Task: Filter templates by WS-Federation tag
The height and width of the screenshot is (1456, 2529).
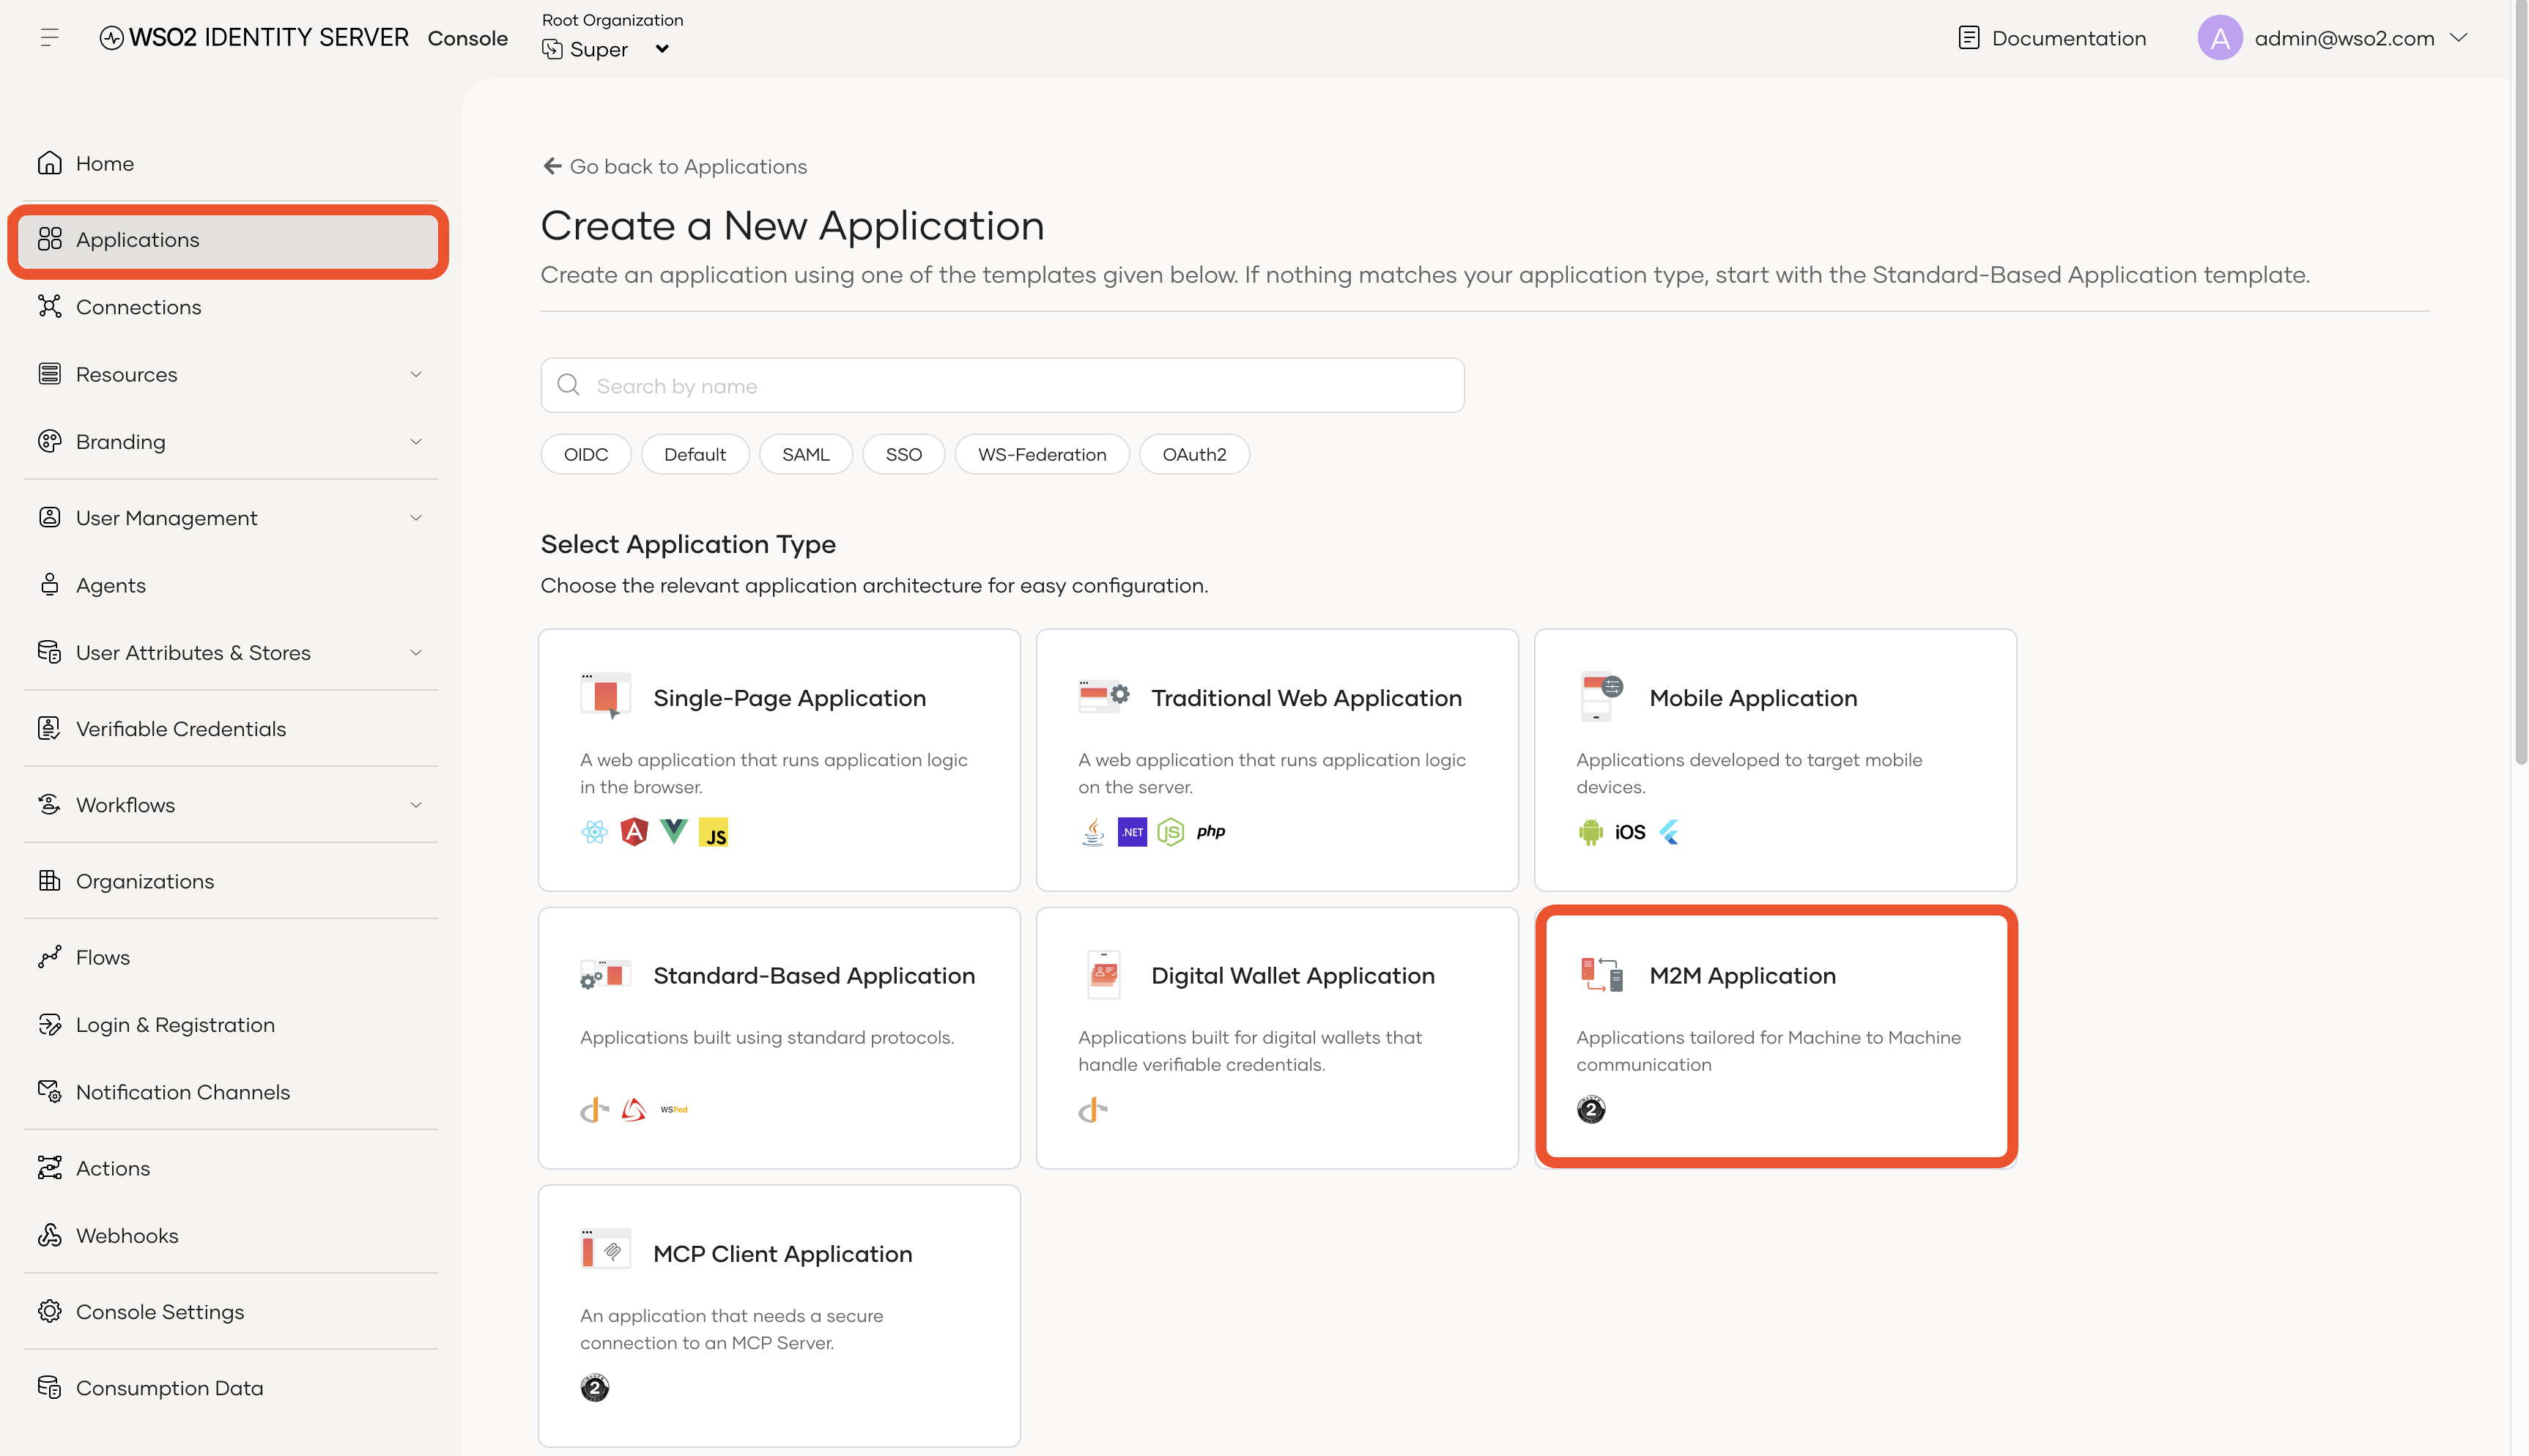Action: click(x=1042, y=454)
